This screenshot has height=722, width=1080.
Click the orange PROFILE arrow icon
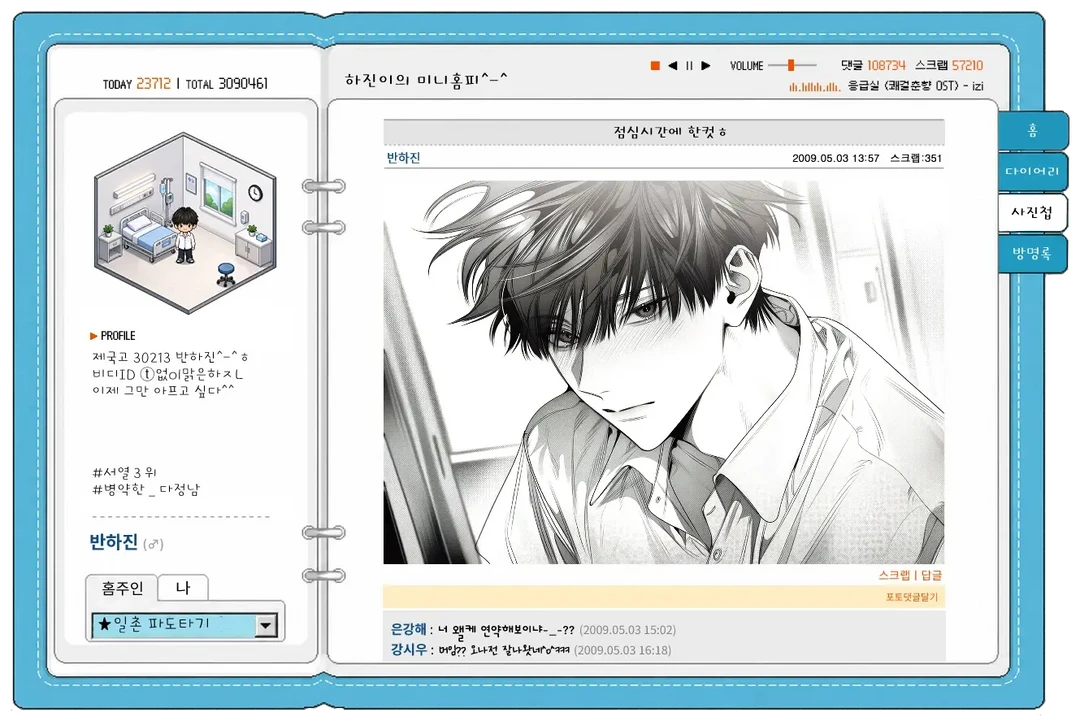pyautogui.click(x=94, y=336)
